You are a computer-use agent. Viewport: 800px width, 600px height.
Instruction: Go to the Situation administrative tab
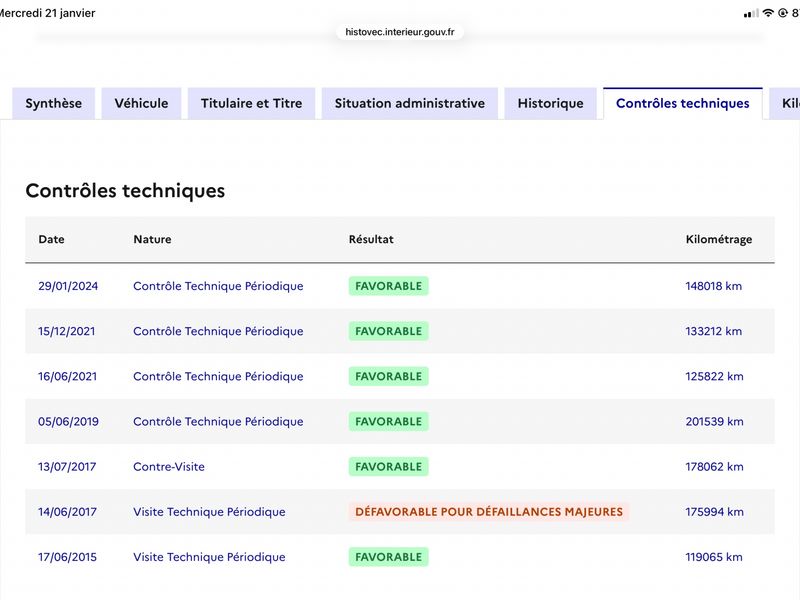click(409, 103)
